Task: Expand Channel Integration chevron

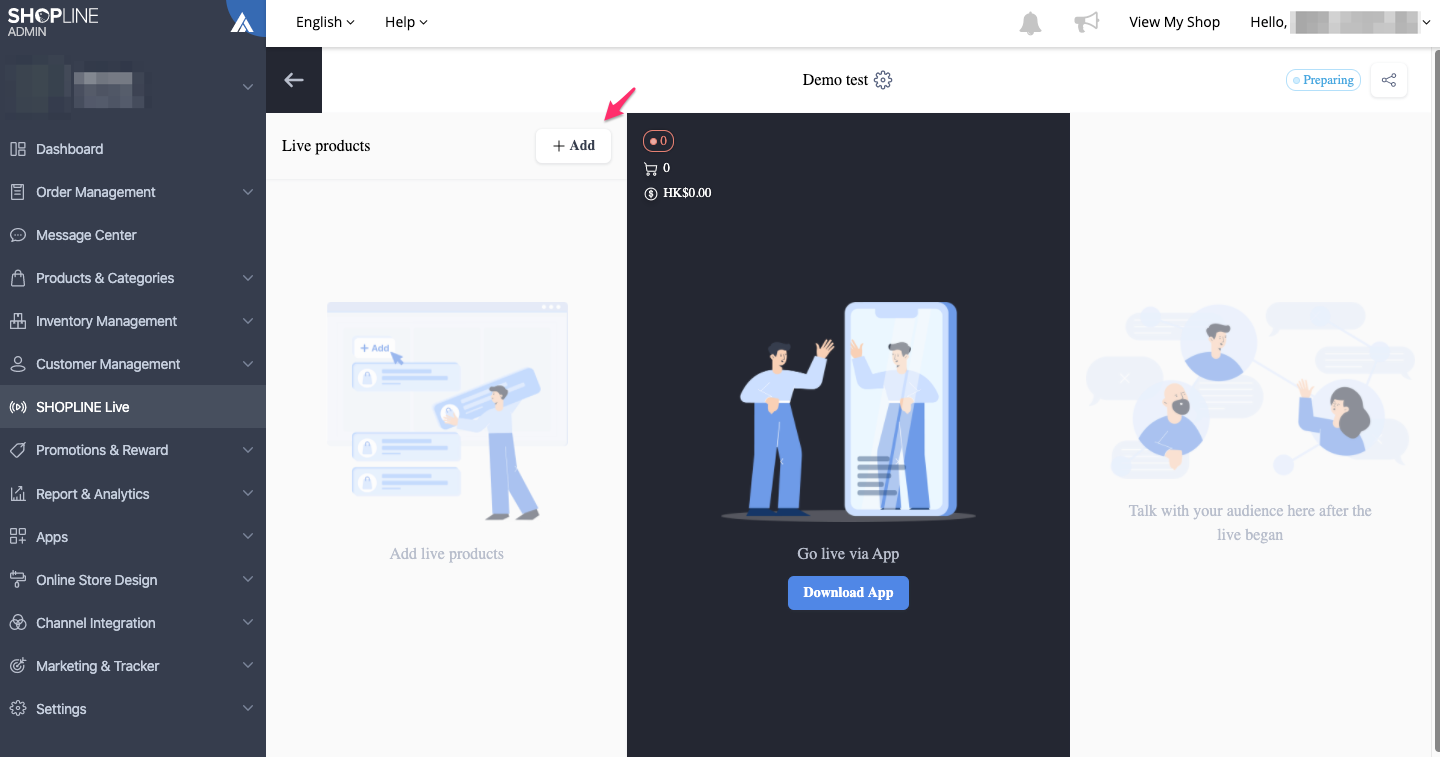Action: [x=248, y=623]
